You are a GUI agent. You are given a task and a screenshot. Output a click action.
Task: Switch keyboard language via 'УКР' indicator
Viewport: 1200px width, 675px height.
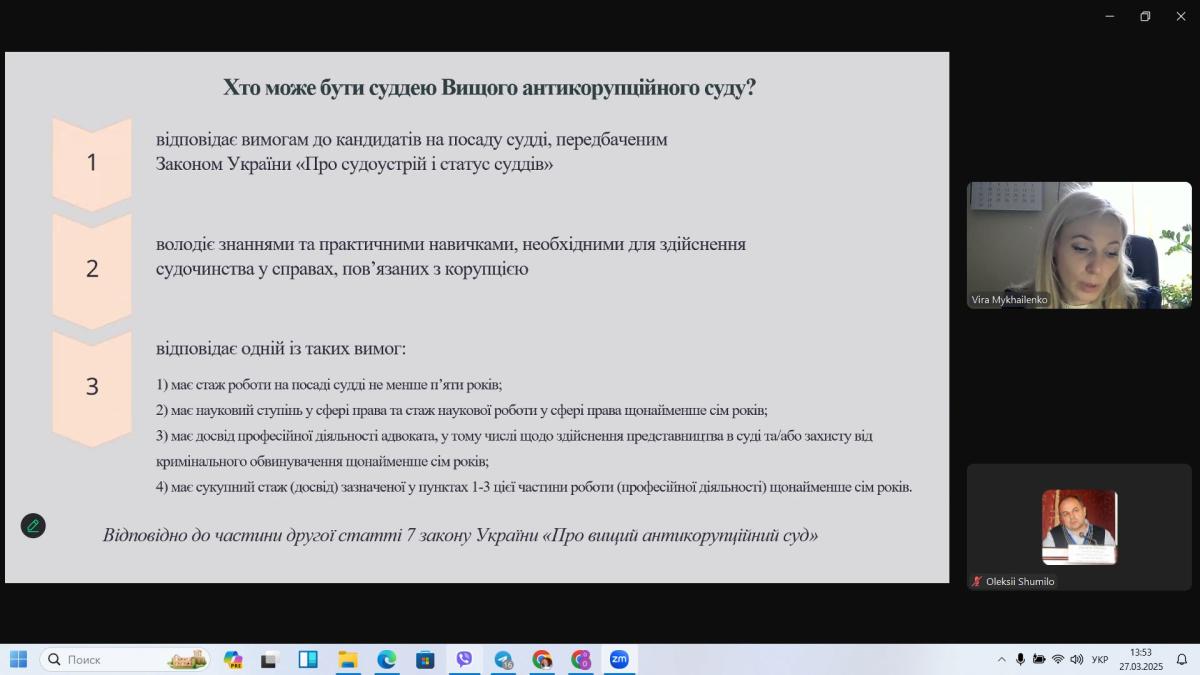tap(1100, 659)
